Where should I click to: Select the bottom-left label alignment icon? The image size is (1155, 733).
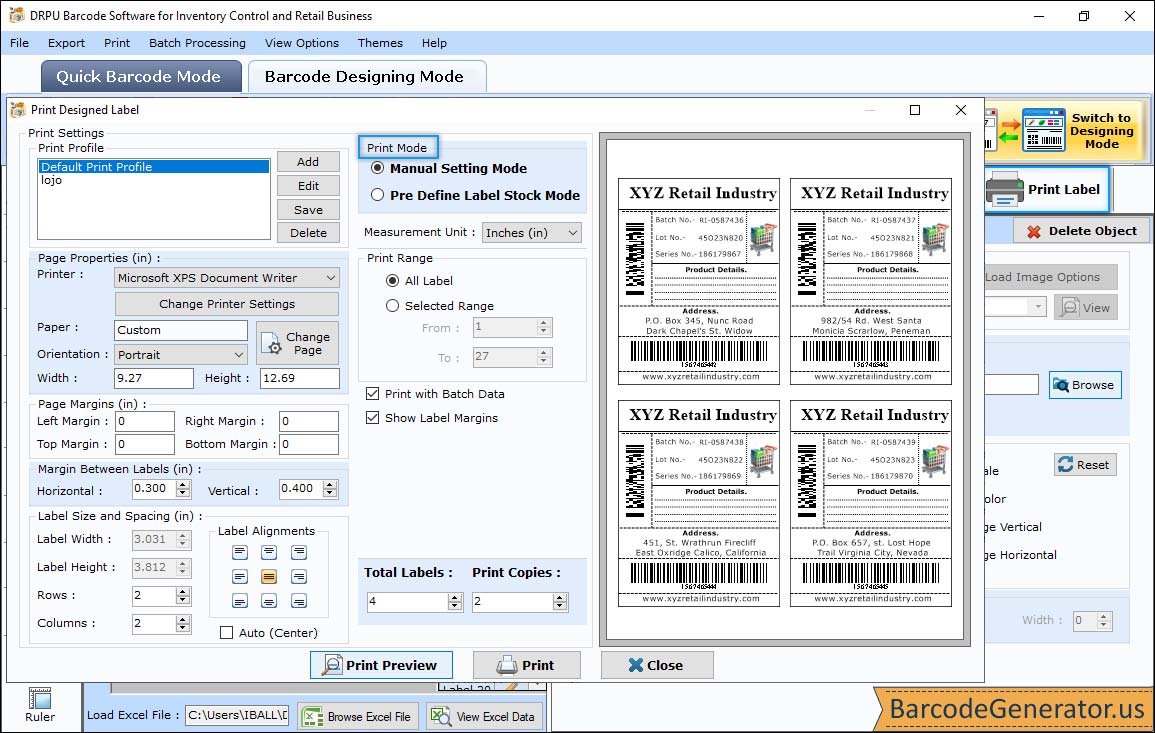click(x=240, y=601)
